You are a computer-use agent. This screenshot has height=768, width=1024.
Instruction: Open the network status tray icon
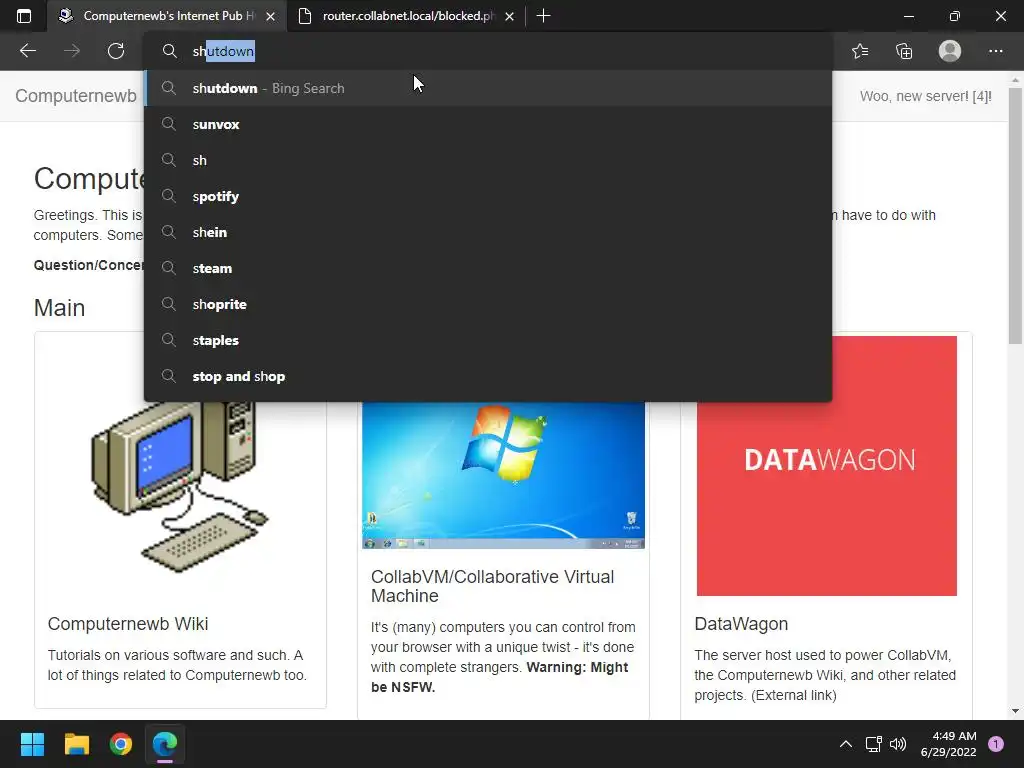[x=873, y=744]
